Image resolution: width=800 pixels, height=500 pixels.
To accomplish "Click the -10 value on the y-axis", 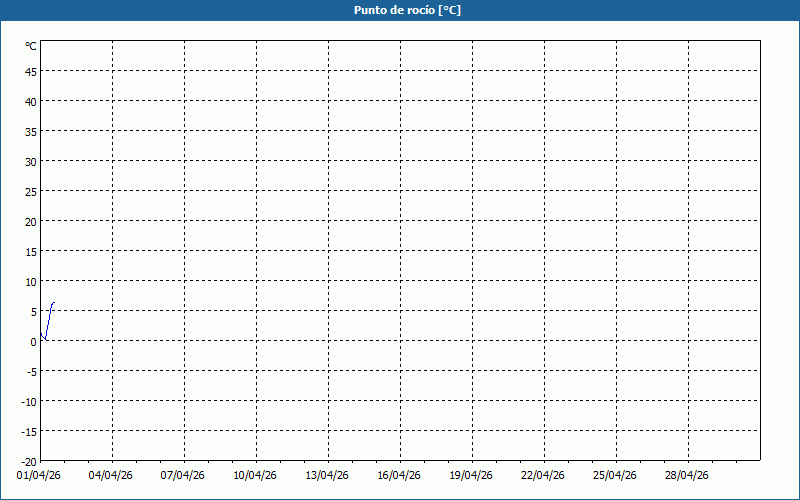I will pos(29,401).
